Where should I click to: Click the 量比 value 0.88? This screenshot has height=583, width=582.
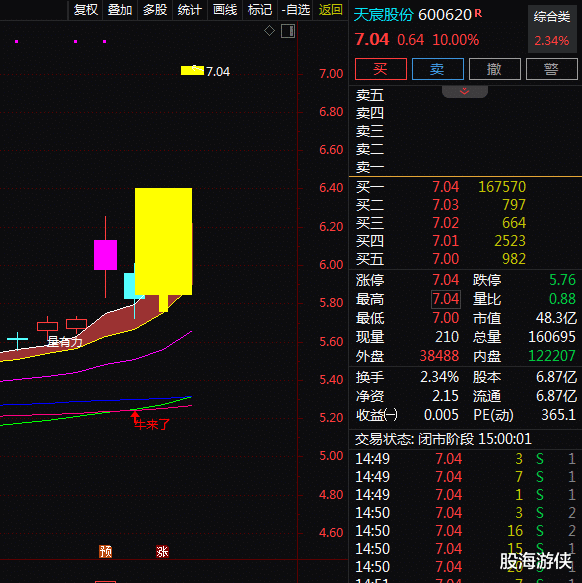click(562, 299)
